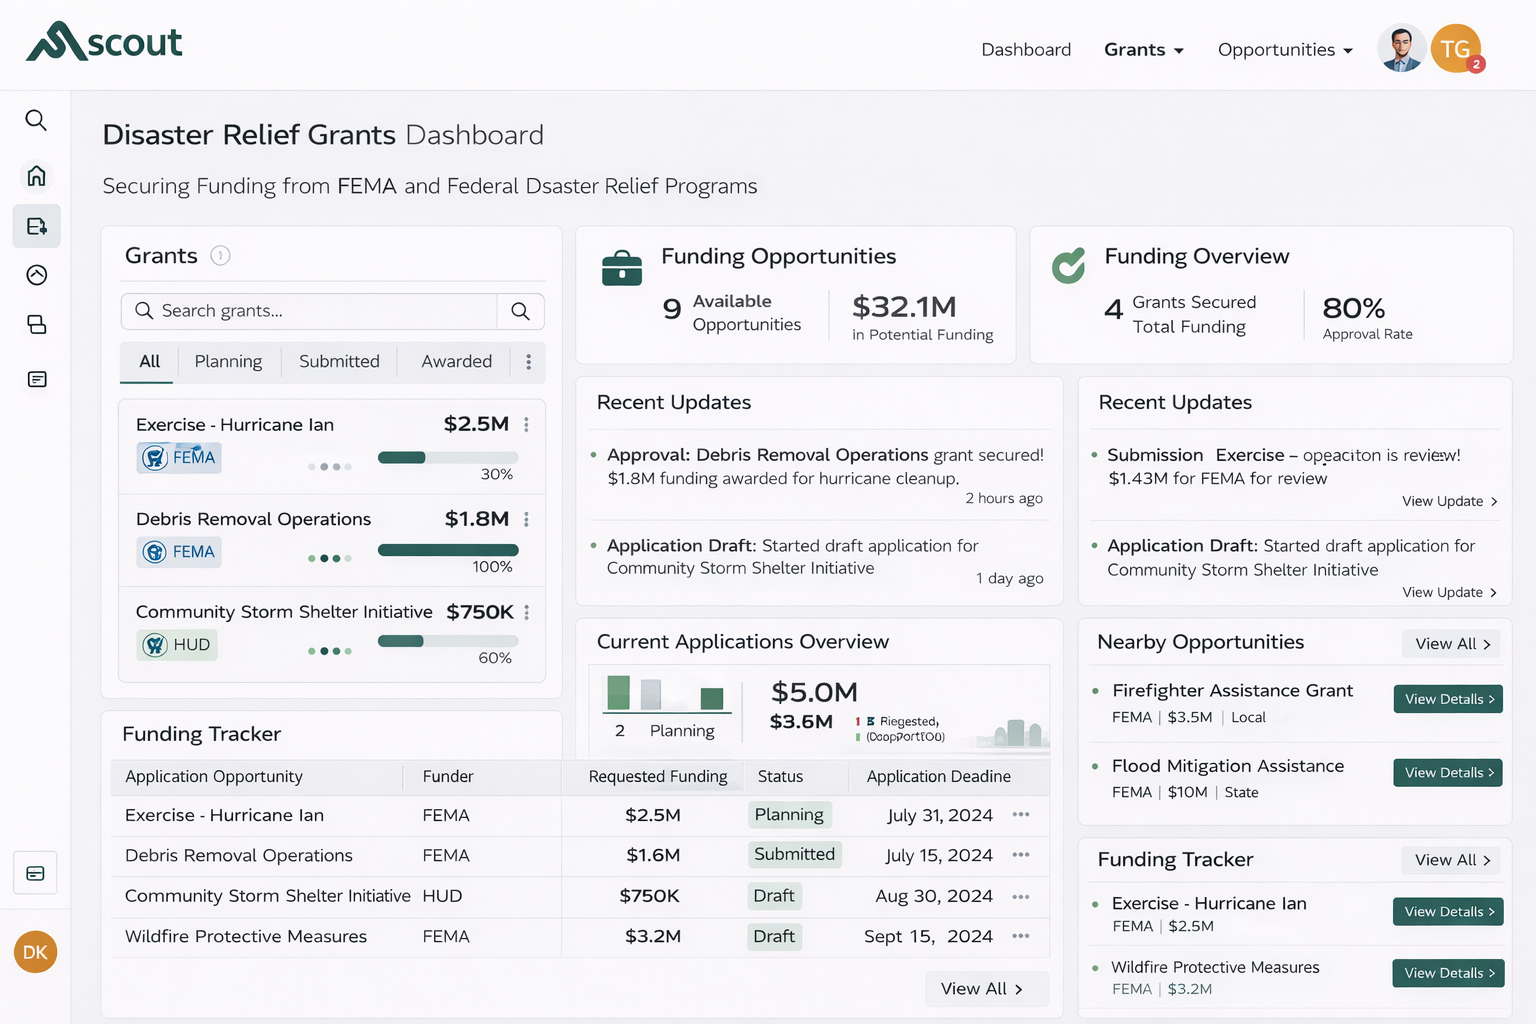Open the notes list icon in the sidebar
1536x1024 pixels.
(37, 379)
